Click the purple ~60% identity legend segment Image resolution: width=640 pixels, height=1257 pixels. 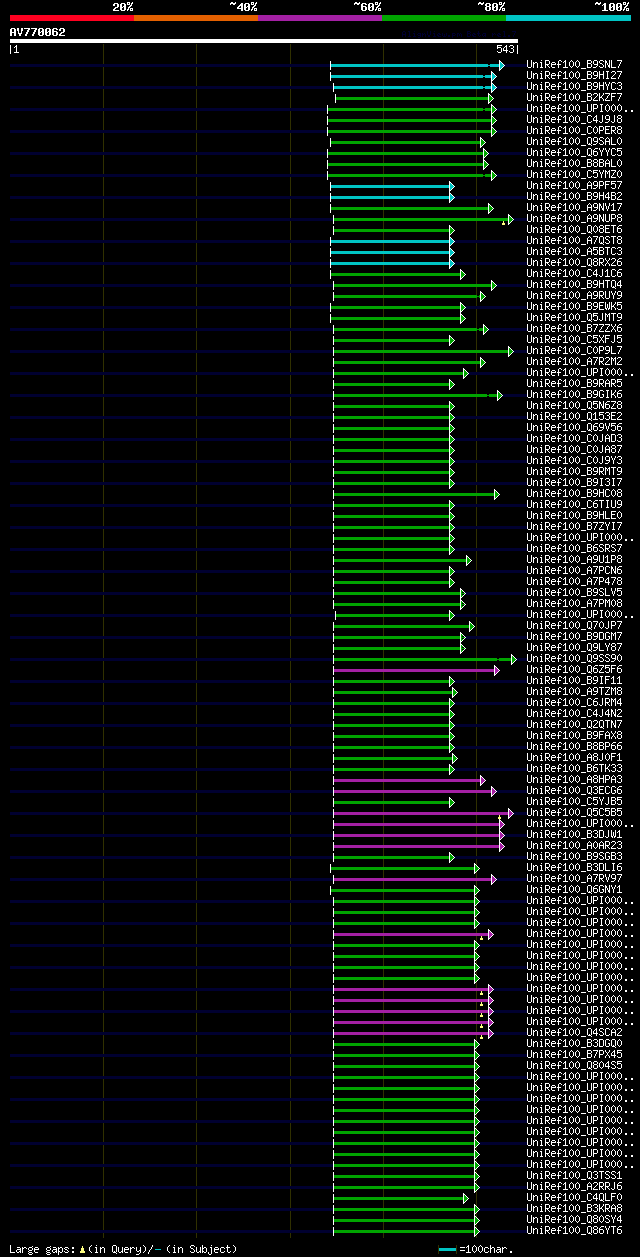(320, 17)
